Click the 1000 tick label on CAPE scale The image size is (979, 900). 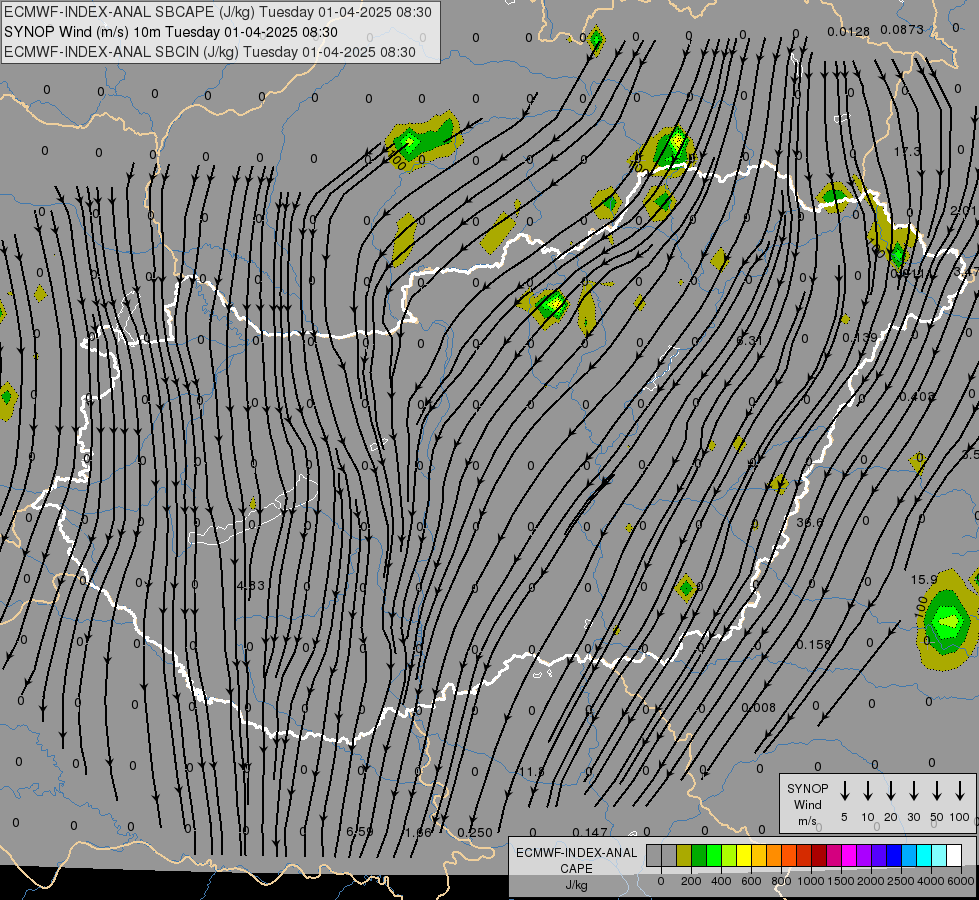click(810, 881)
